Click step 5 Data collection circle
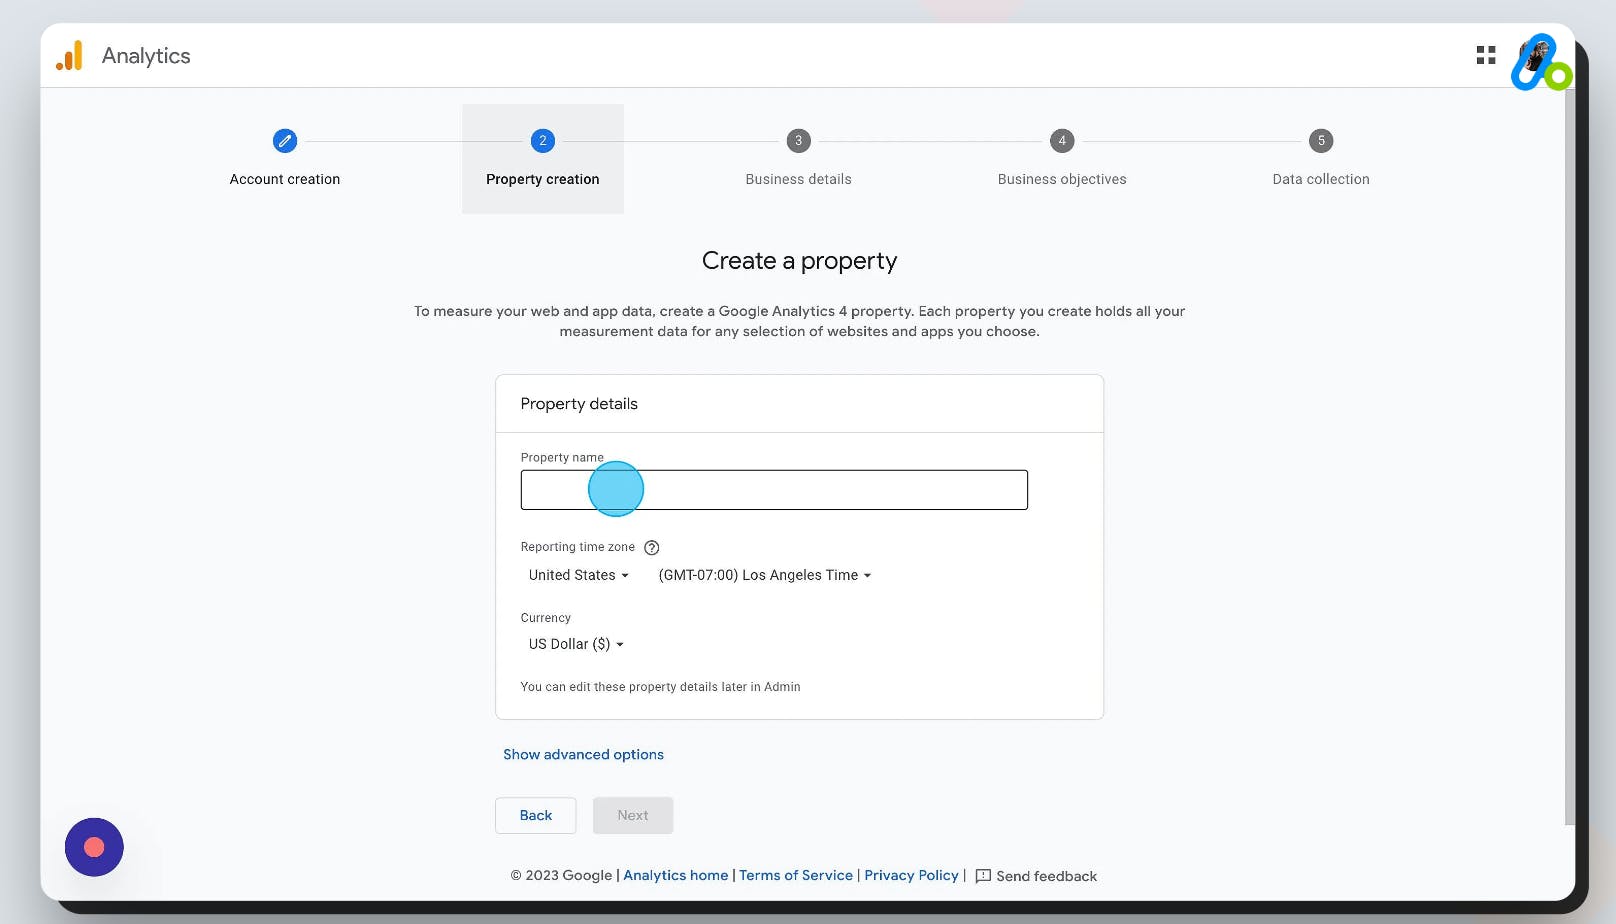Image resolution: width=1616 pixels, height=924 pixels. (1320, 141)
